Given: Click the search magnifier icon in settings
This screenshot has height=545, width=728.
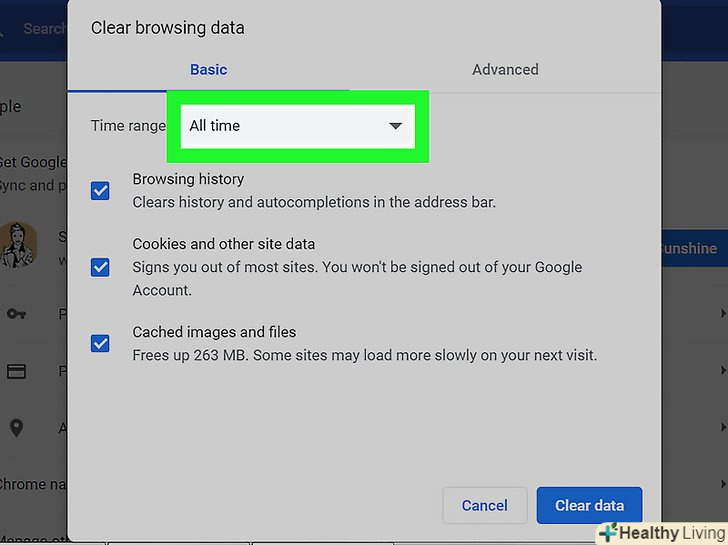Looking at the screenshot, I should pos(3,29).
